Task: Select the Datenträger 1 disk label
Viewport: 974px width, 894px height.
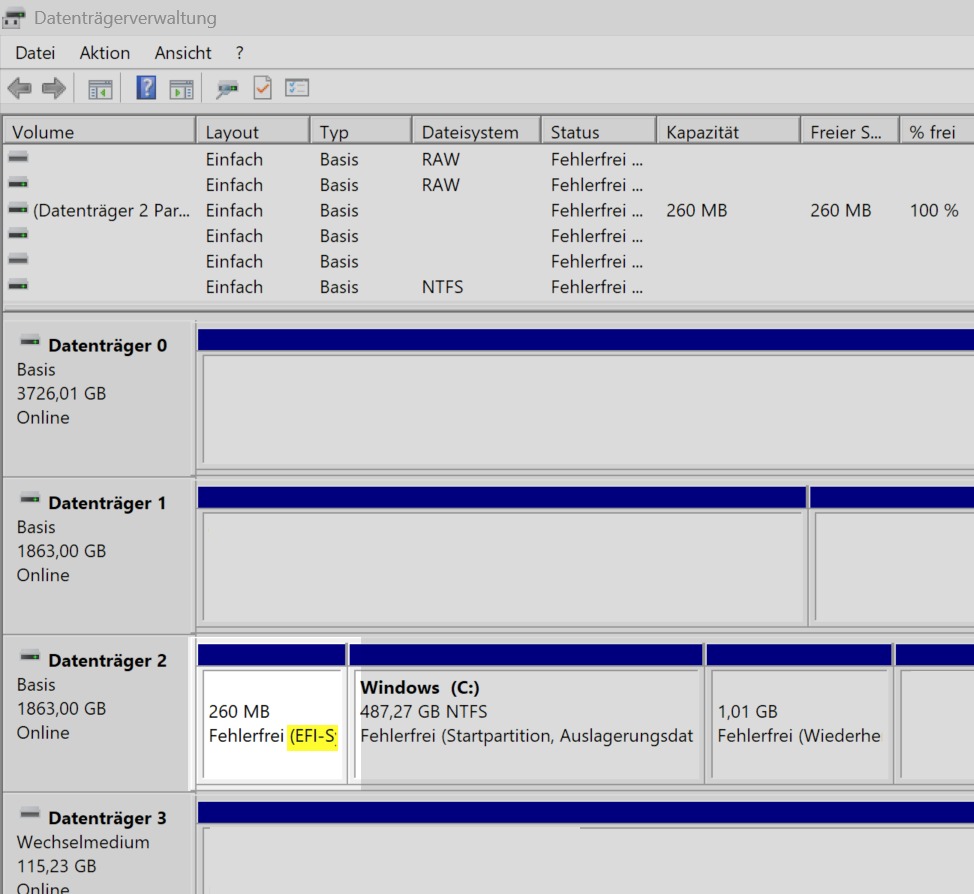Action: tap(107, 503)
